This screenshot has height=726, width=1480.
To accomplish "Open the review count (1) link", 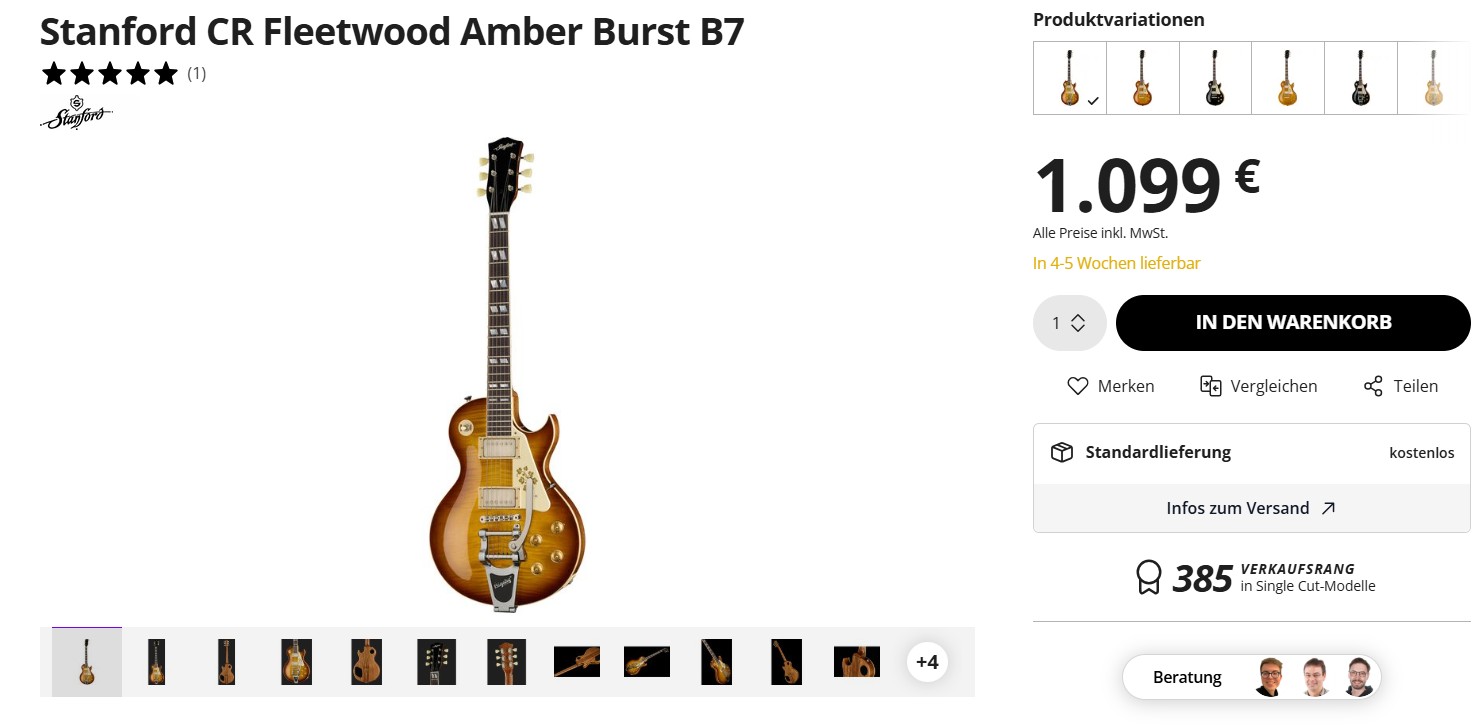I will click(197, 73).
